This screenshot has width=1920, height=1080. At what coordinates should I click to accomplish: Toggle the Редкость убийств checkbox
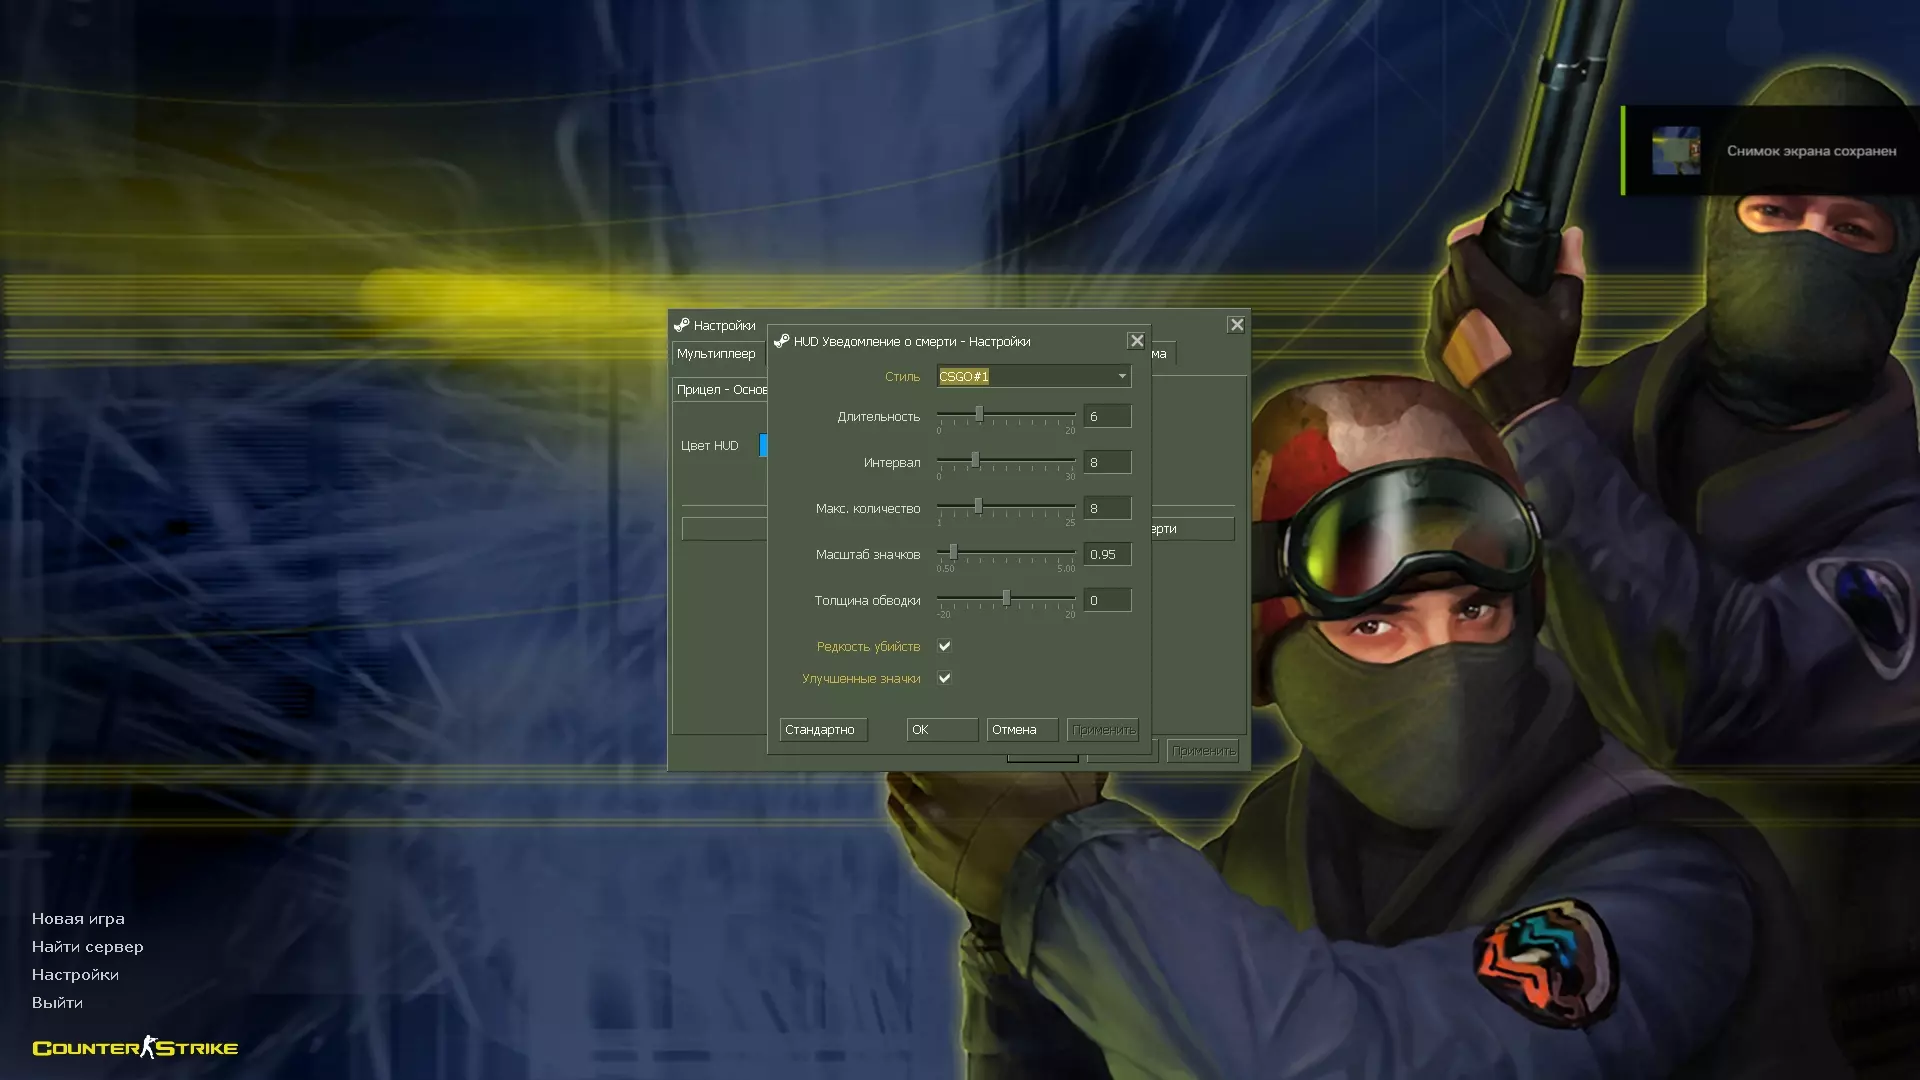click(x=944, y=646)
